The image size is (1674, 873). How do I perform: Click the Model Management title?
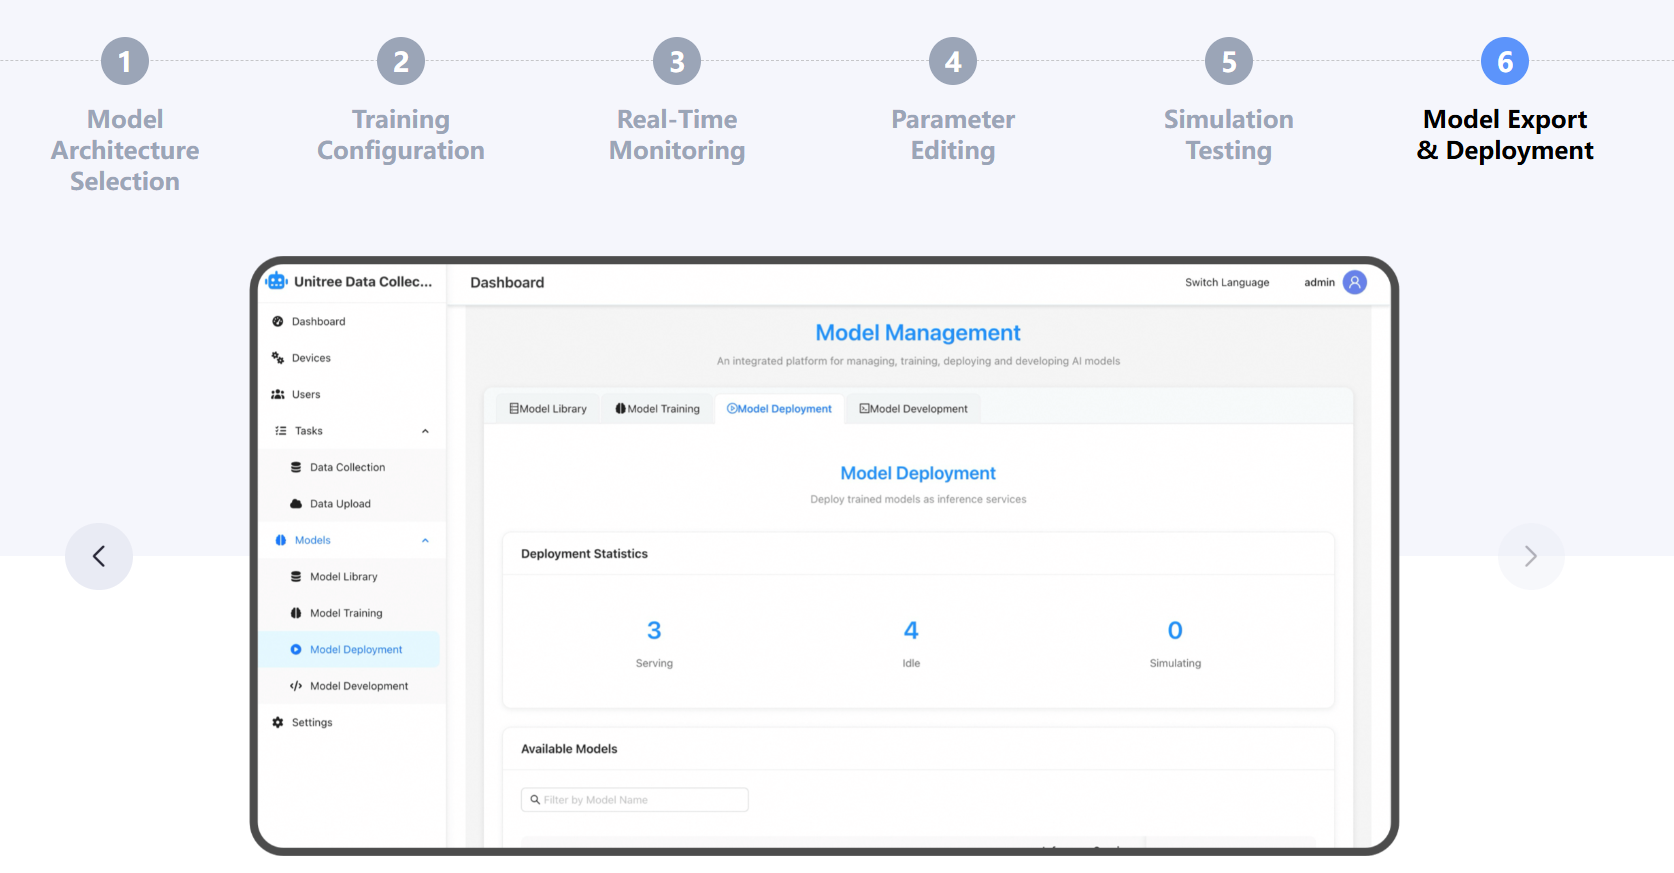(x=918, y=333)
